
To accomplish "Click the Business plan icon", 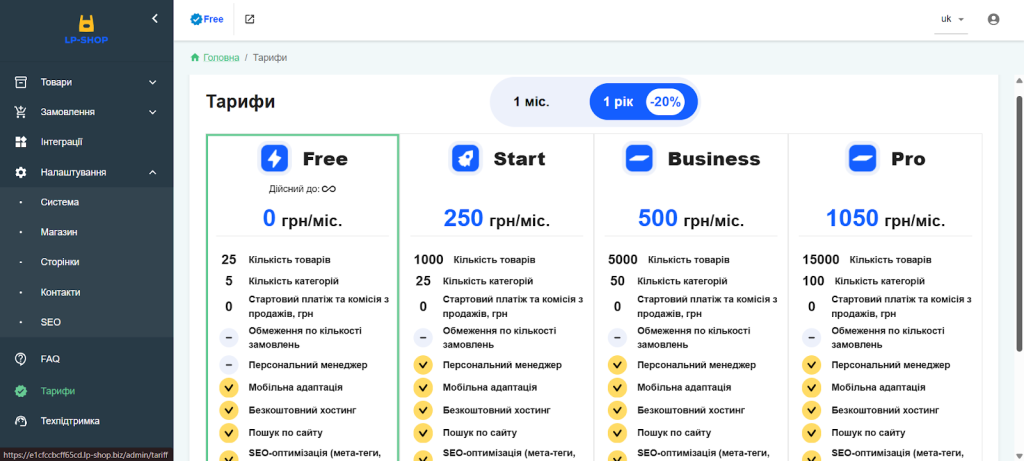I will pos(639,158).
